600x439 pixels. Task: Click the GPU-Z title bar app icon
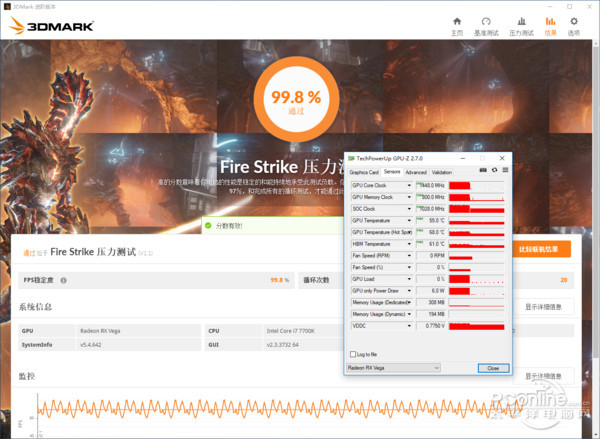(x=351, y=158)
